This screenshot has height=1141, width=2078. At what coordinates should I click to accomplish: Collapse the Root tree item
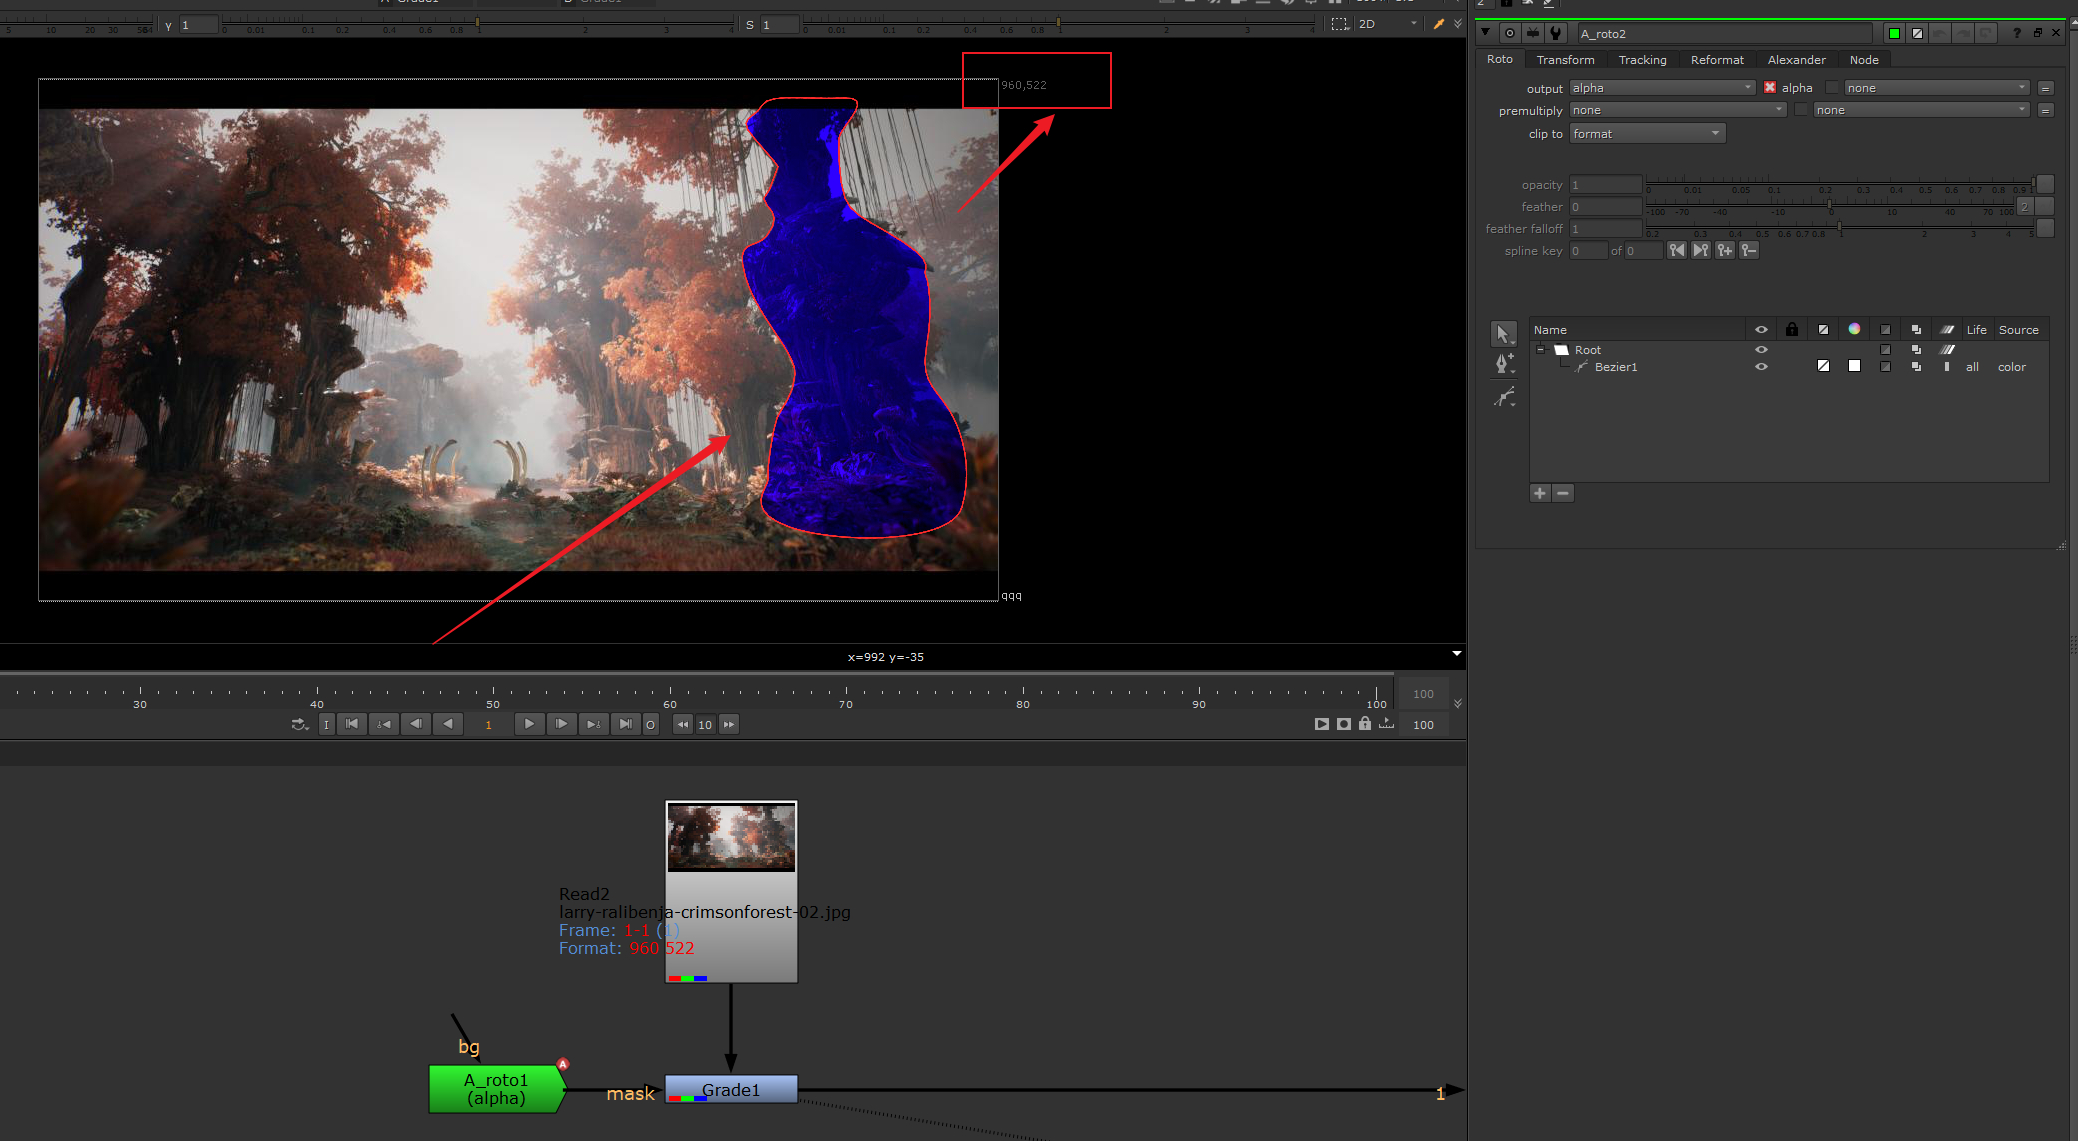[1540, 350]
